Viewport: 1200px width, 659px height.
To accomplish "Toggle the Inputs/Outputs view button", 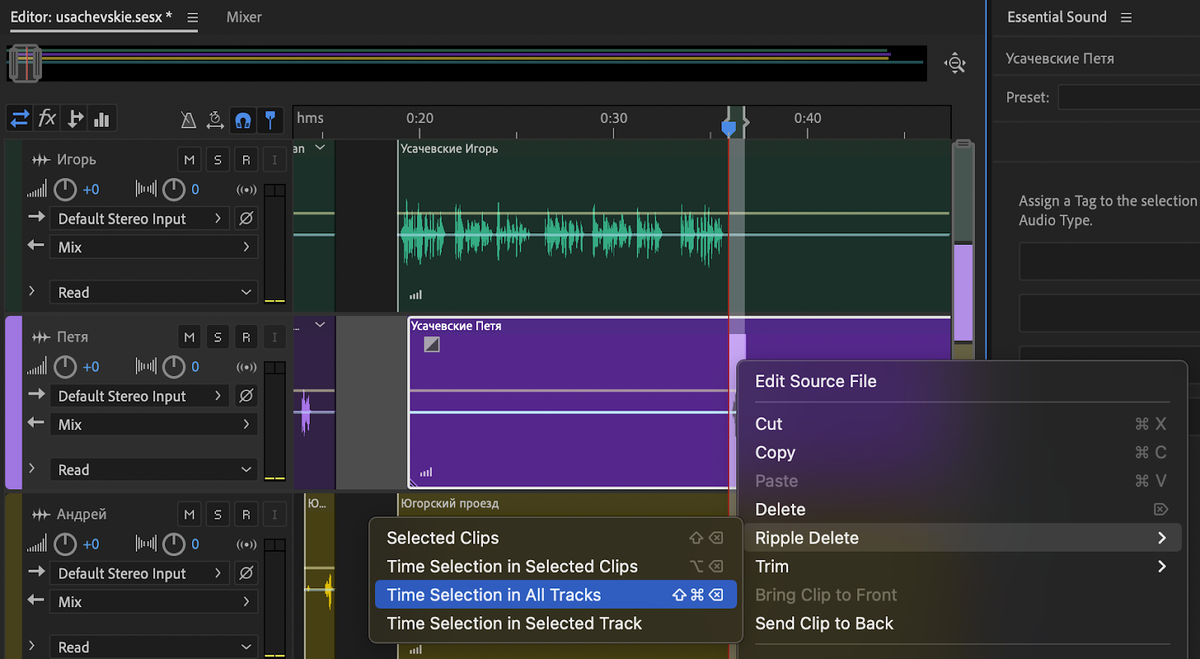I will (x=20, y=119).
